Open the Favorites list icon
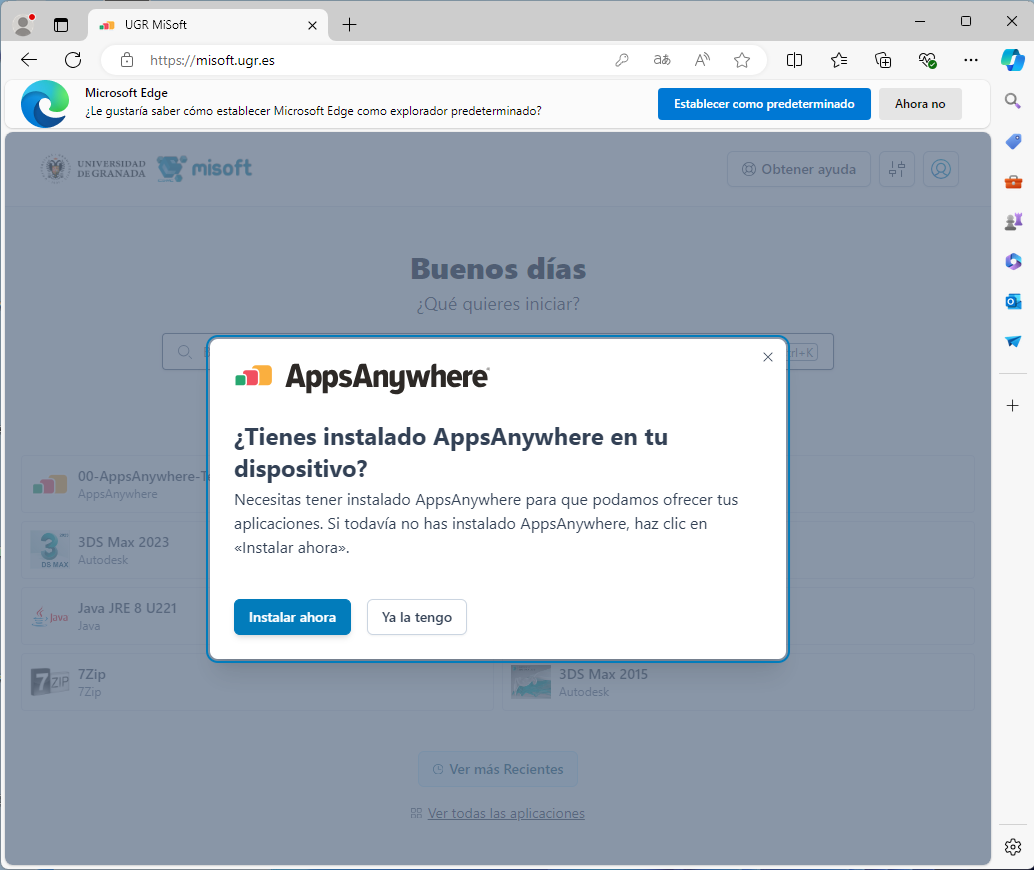The height and width of the screenshot is (870, 1034). click(x=839, y=60)
